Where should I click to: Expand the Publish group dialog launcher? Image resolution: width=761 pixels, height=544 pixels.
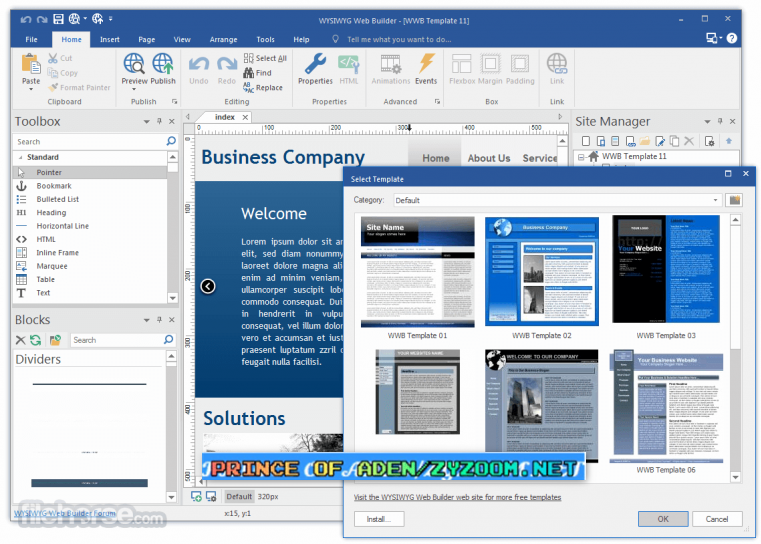point(174,101)
